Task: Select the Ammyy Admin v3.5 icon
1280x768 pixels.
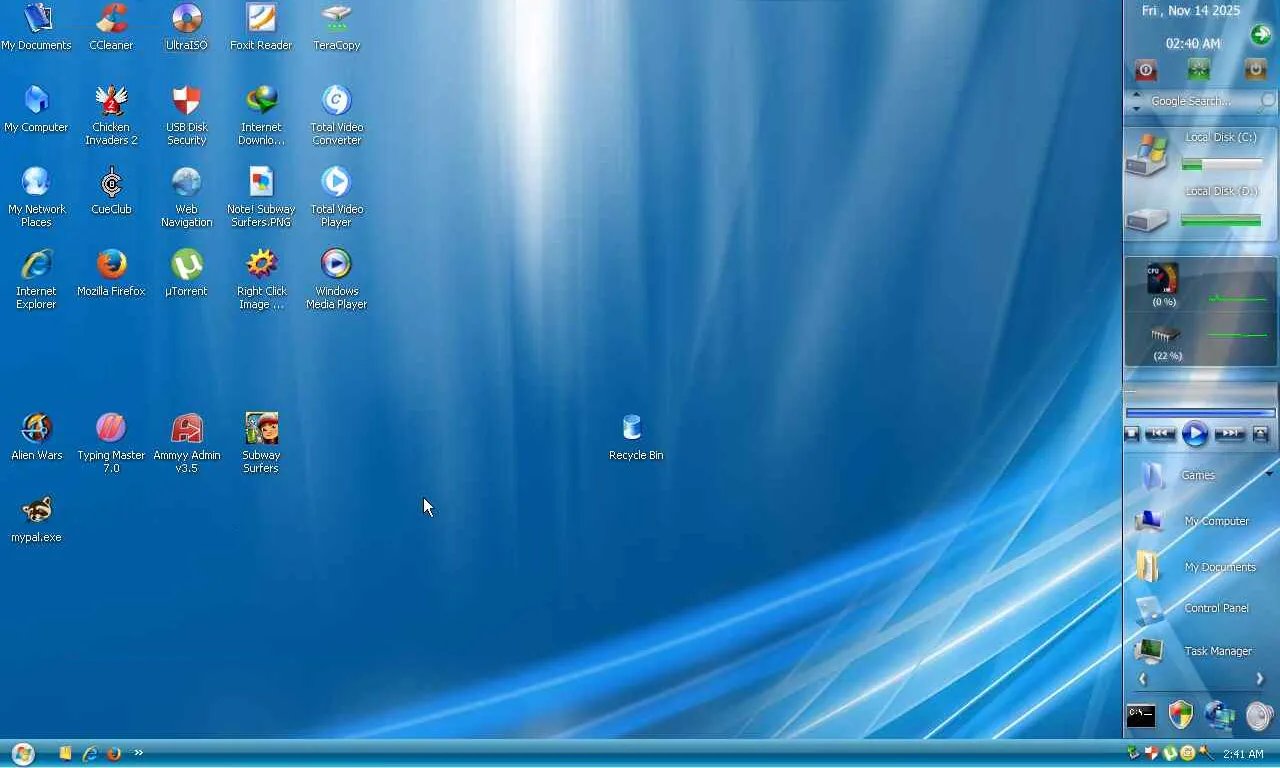Action: pos(187,443)
